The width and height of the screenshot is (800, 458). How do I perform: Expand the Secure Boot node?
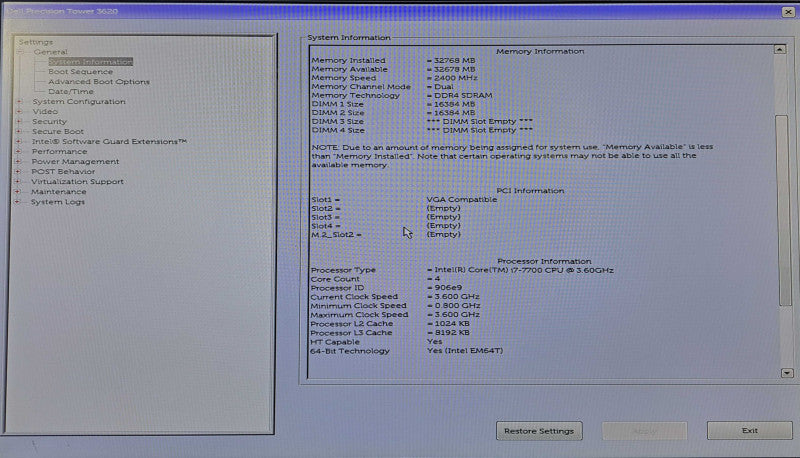(19, 131)
